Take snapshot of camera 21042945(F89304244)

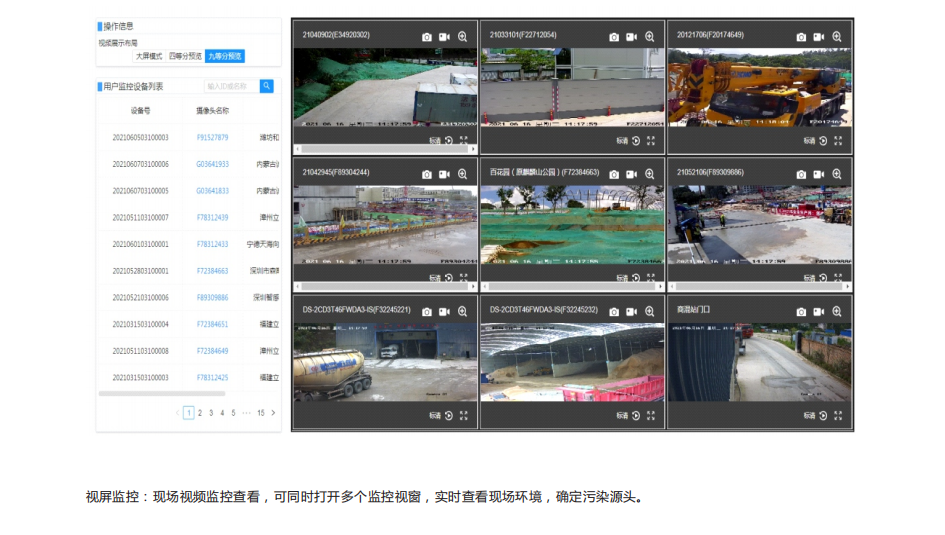pos(427,174)
